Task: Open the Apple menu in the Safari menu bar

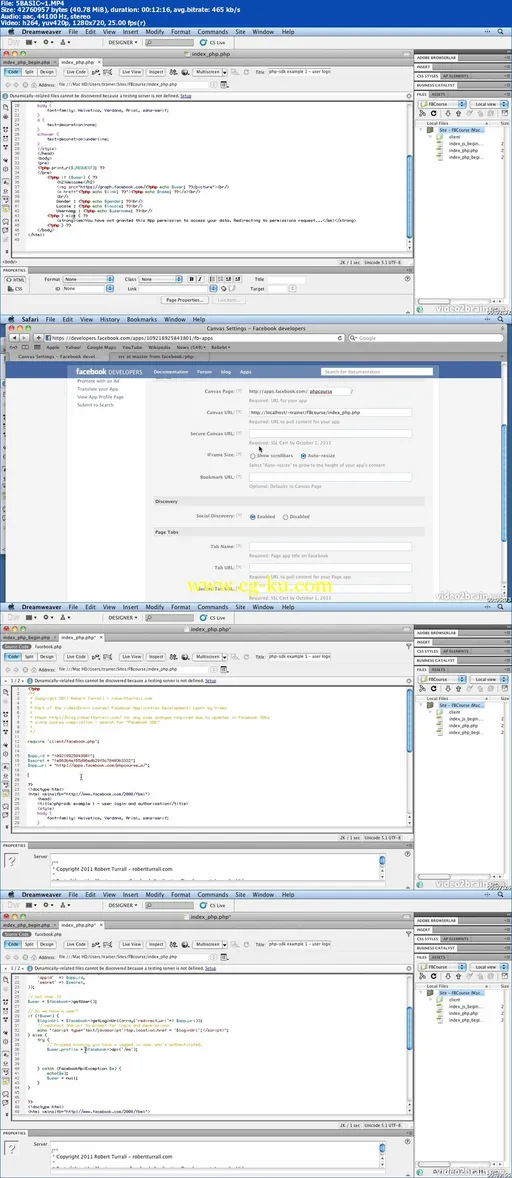Action: pyautogui.click(x=11, y=319)
